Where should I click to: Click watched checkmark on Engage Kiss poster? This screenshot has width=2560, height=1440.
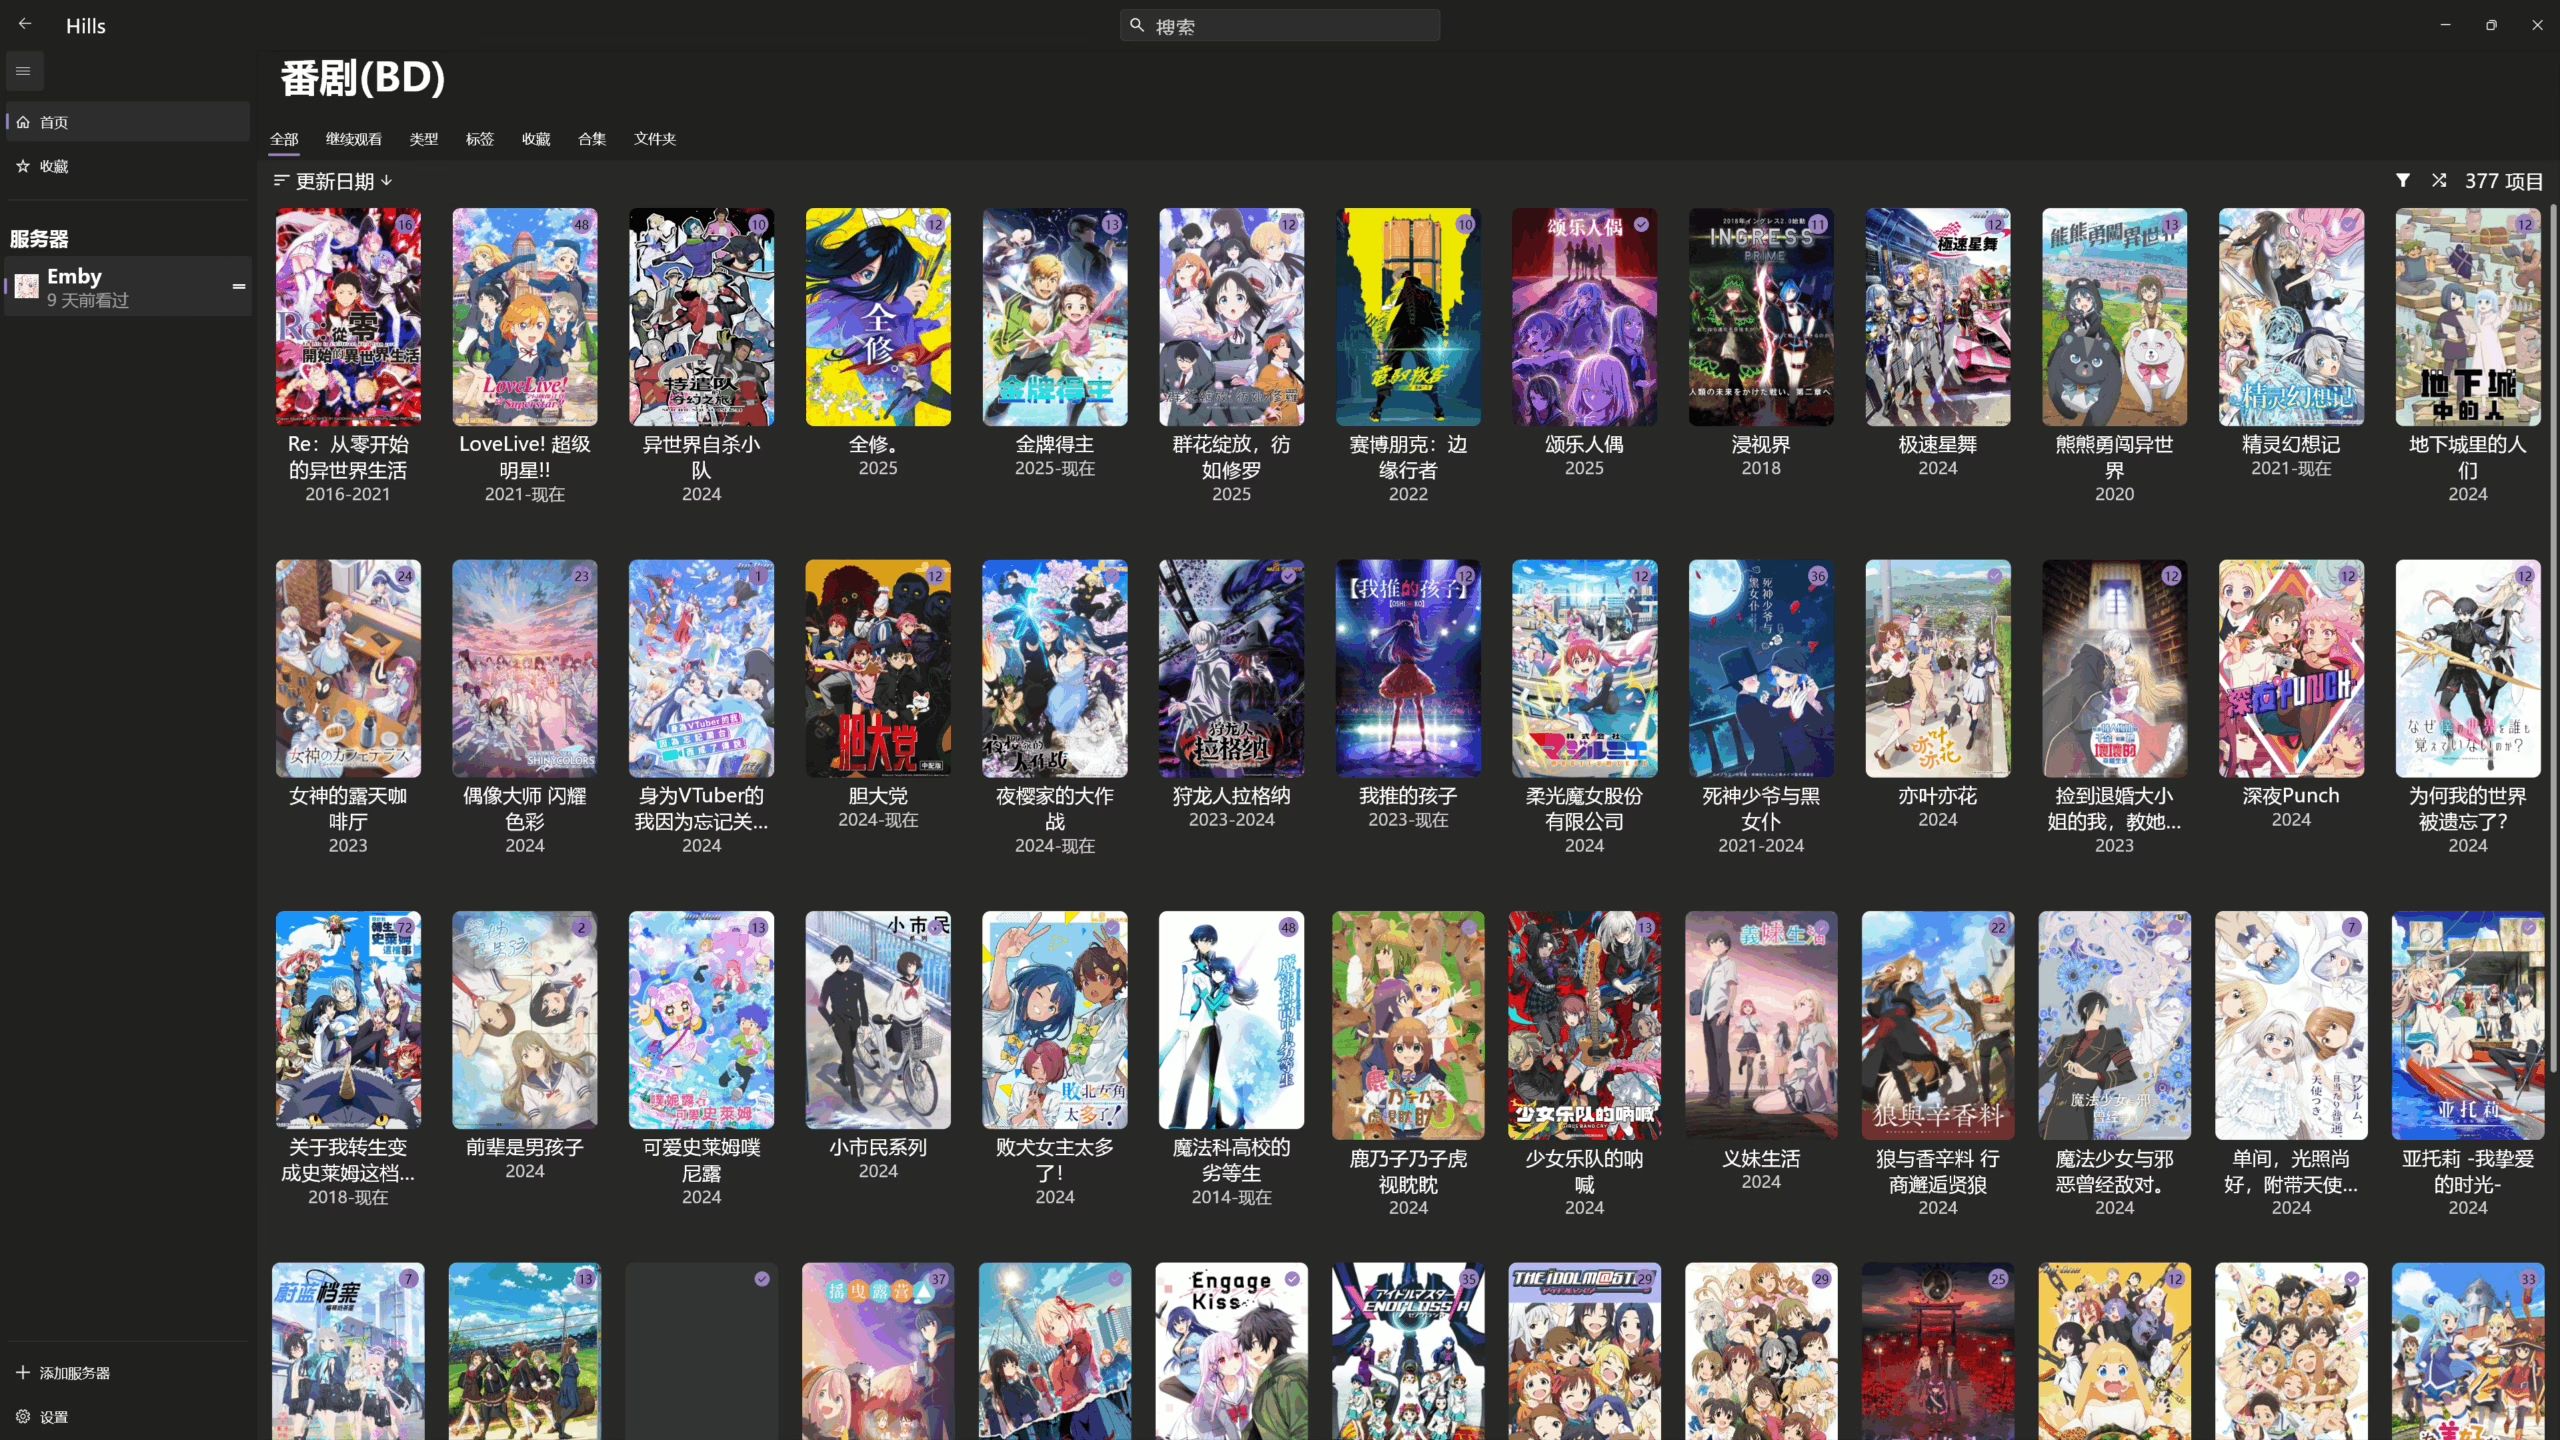tap(1292, 1278)
